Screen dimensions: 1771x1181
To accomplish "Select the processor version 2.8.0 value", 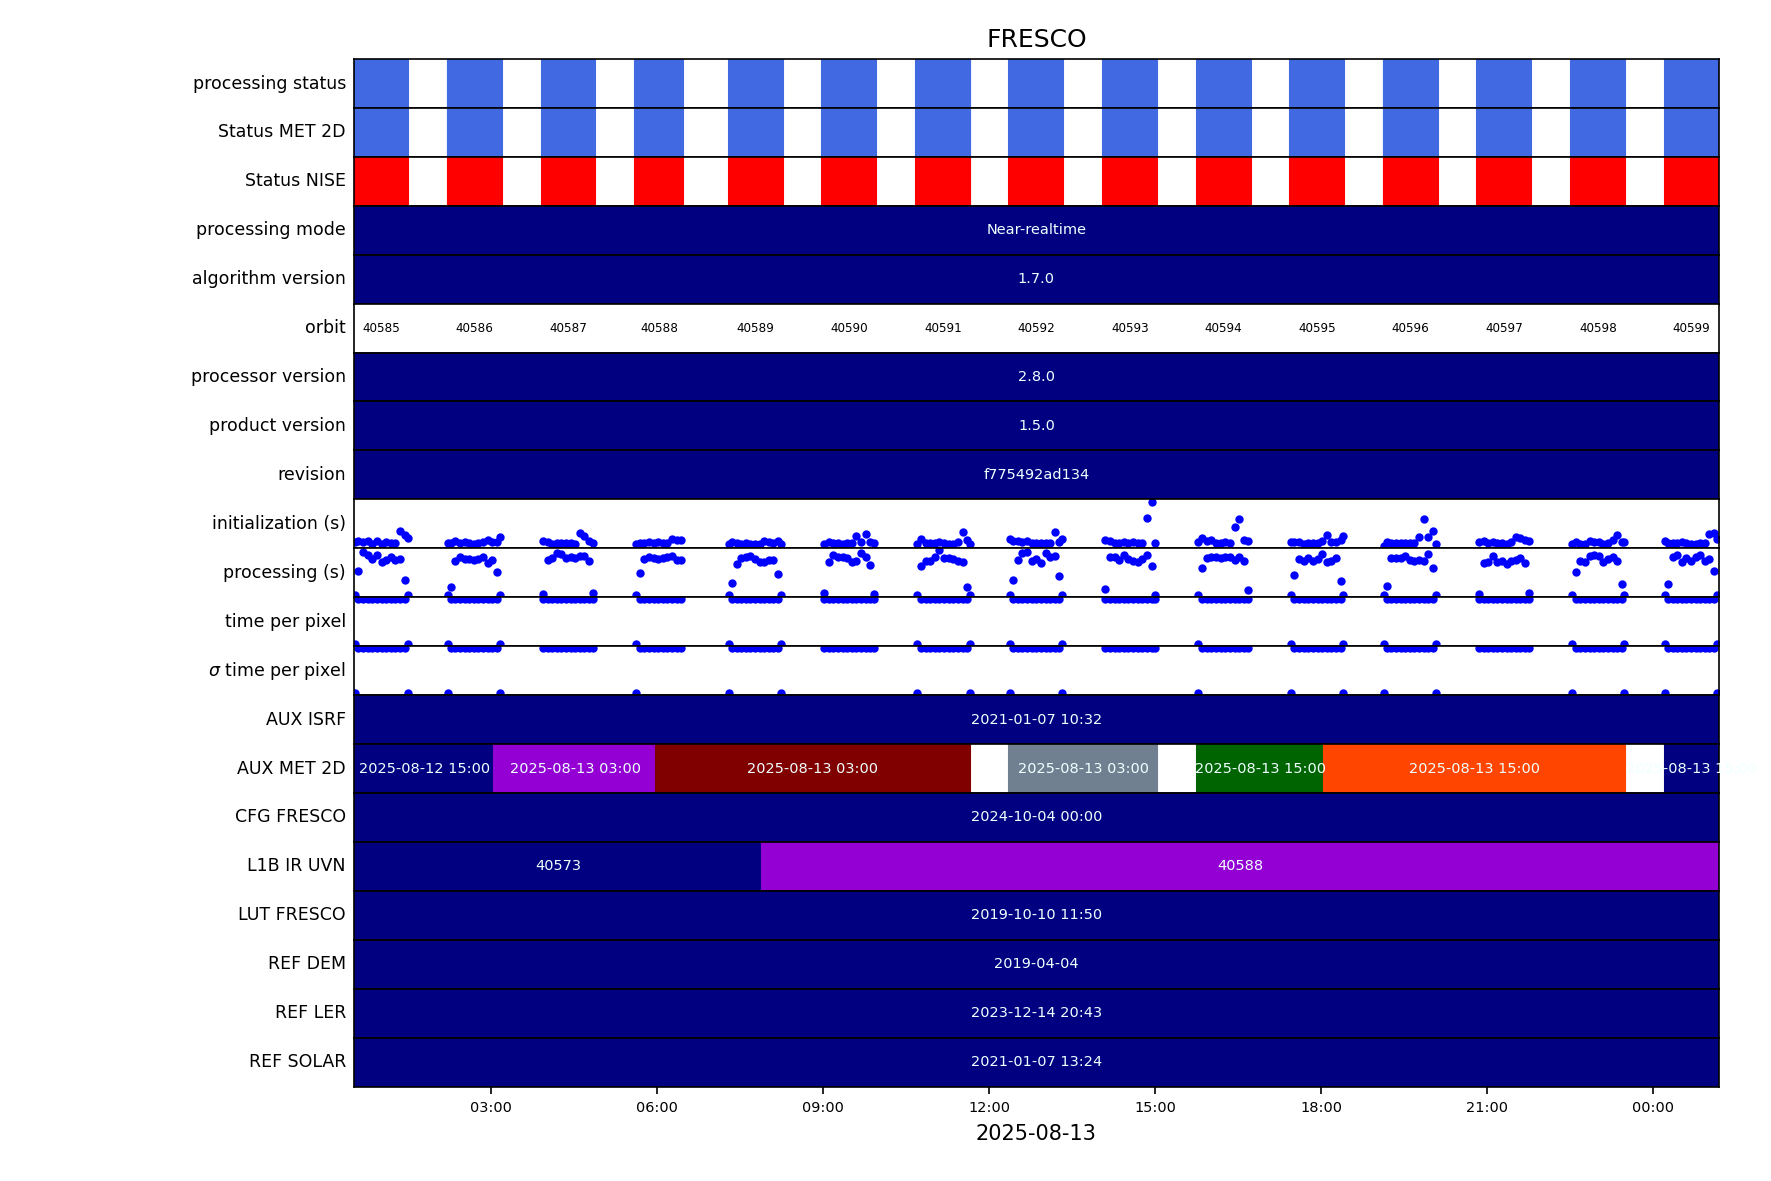I will [x=1036, y=377].
